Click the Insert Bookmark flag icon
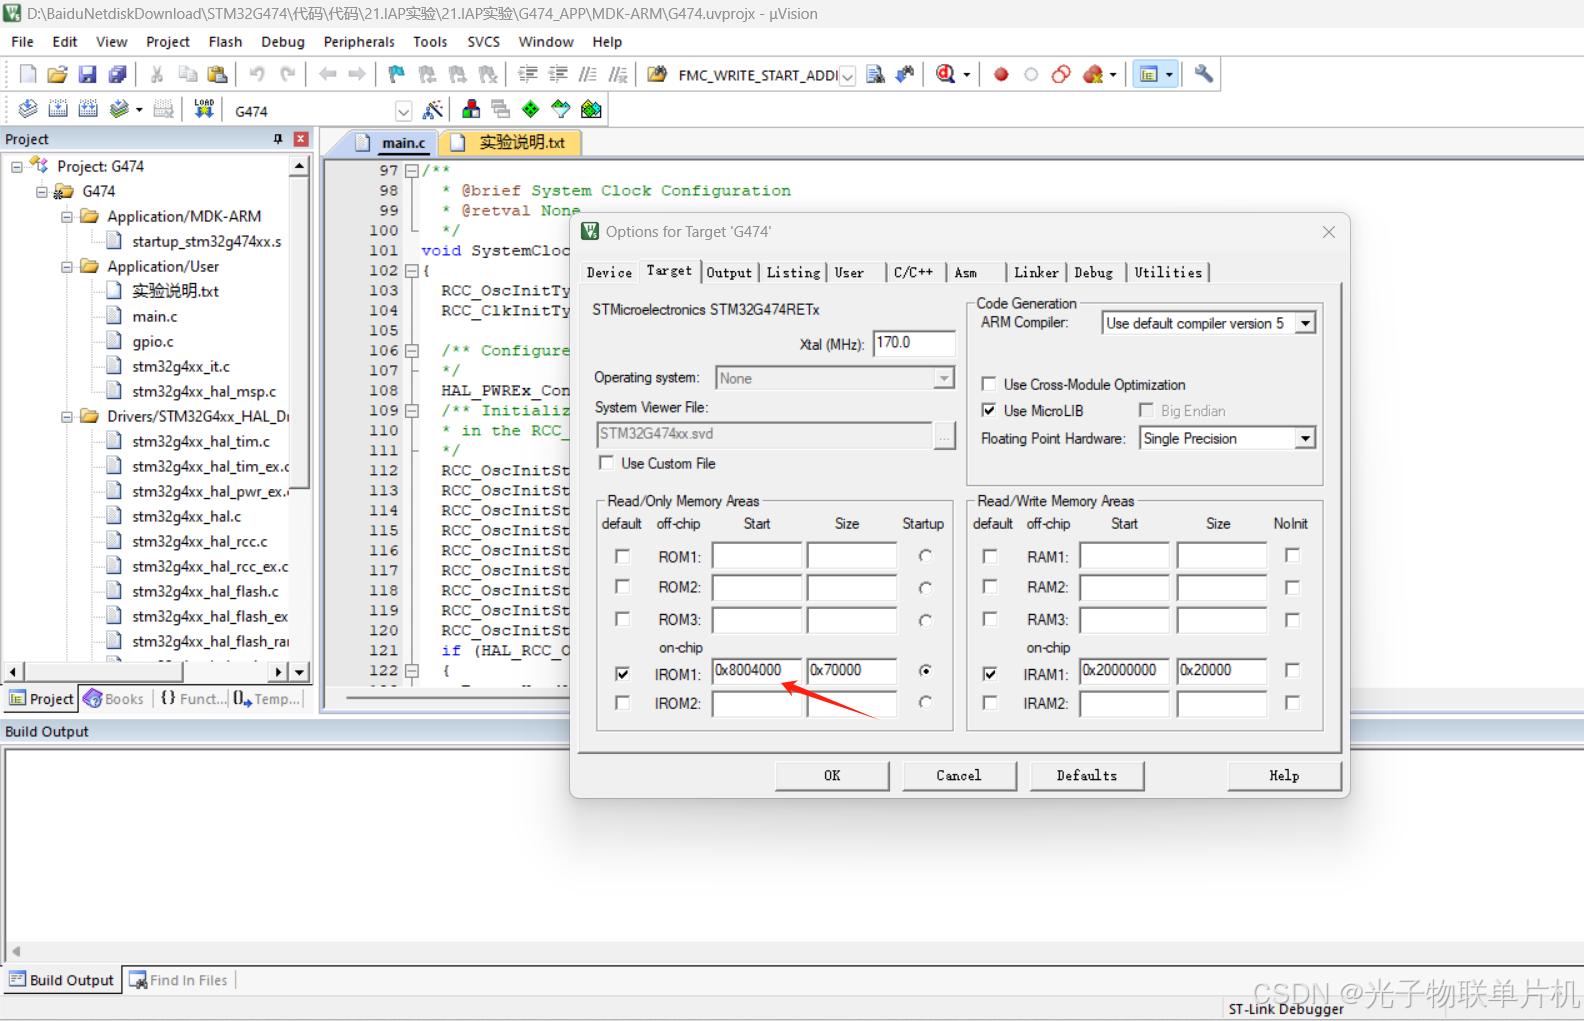Image resolution: width=1584 pixels, height=1021 pixels. pos(397,74)
